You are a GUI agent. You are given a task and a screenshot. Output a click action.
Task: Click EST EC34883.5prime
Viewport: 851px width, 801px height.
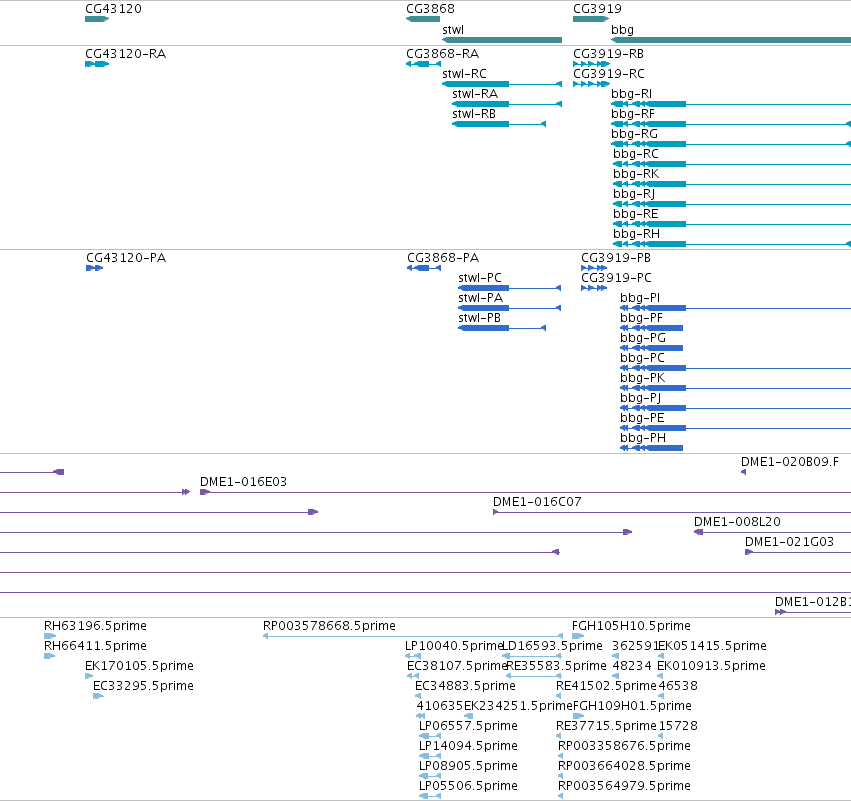[x=465, y=686]
